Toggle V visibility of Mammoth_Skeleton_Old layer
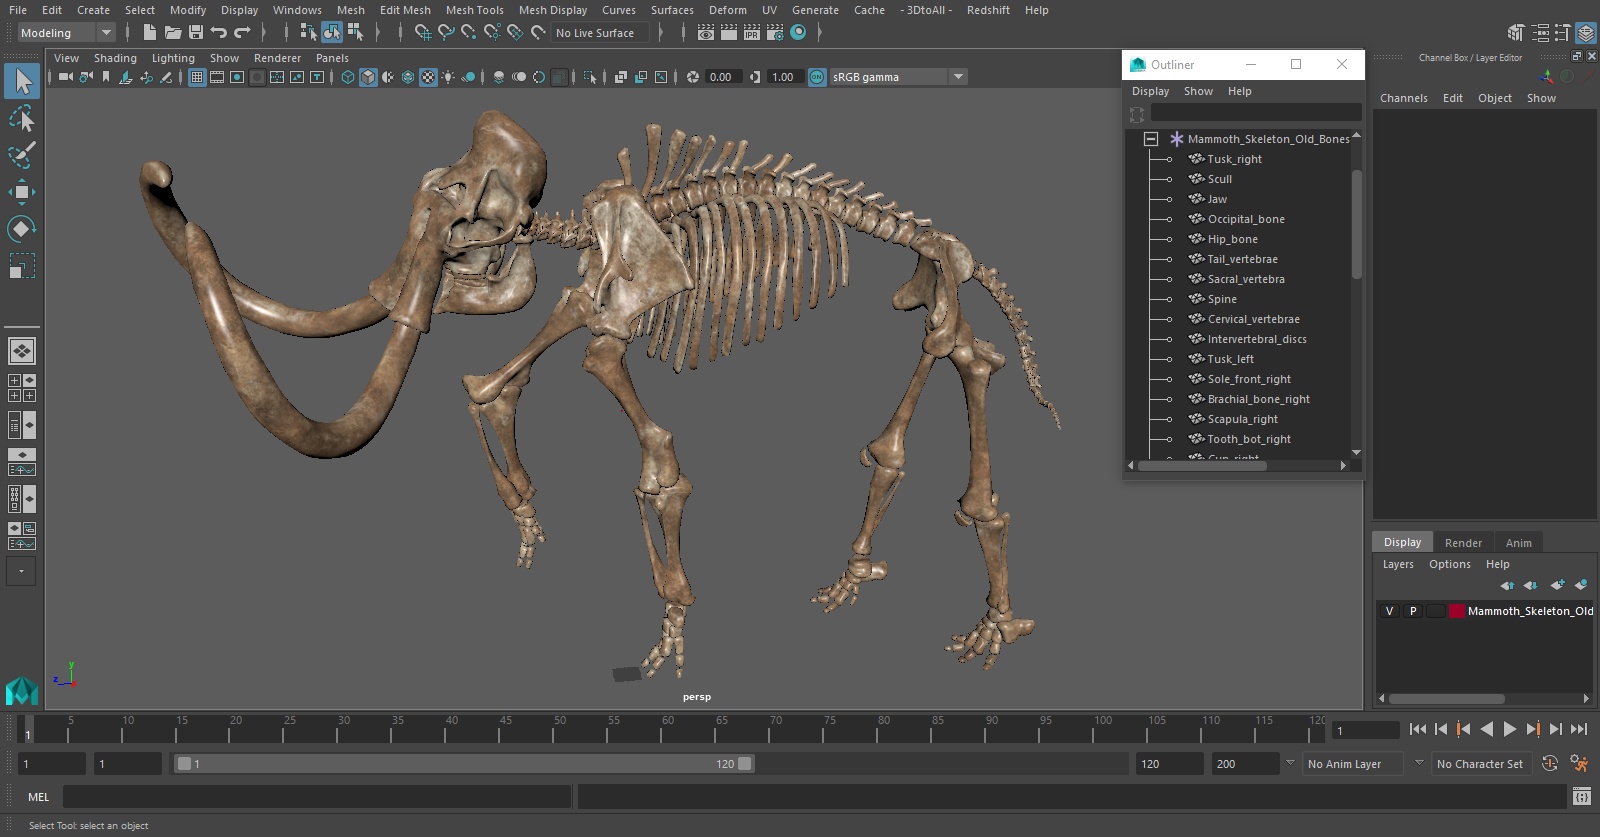Screen dimensions: 1600x837 point(1389,611)
